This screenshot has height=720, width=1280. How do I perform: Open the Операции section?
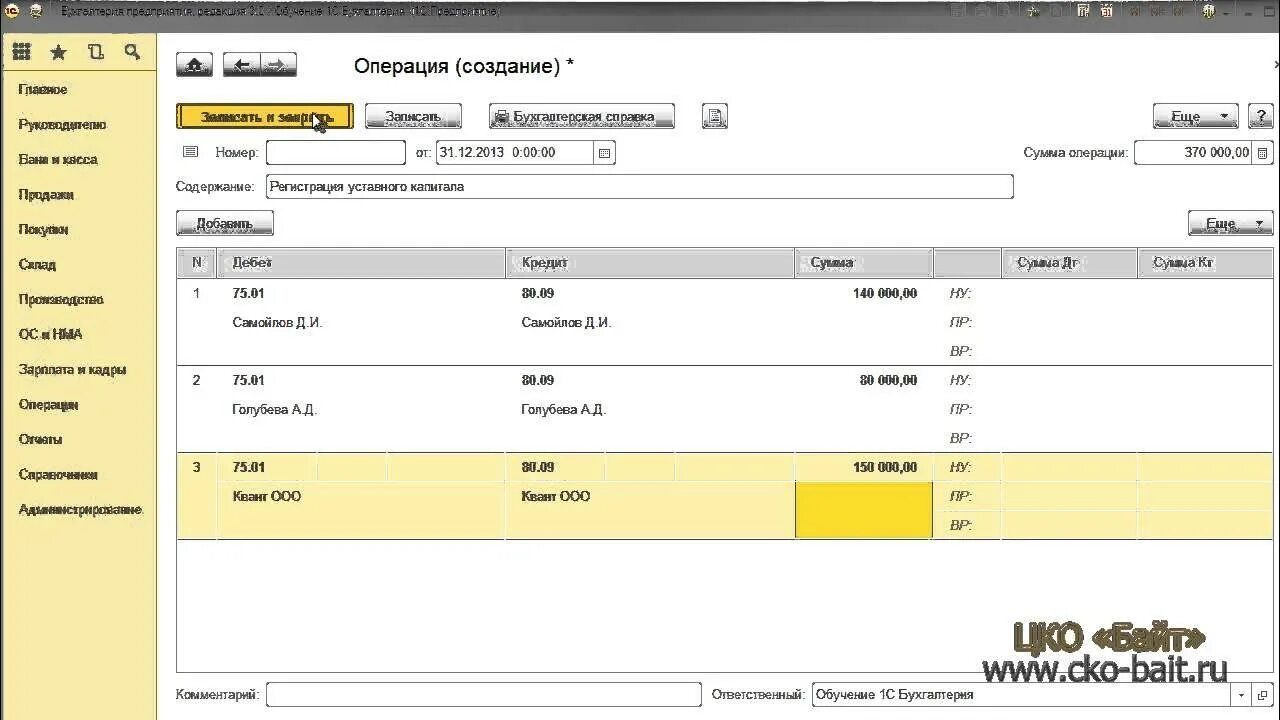pos(48,404)
